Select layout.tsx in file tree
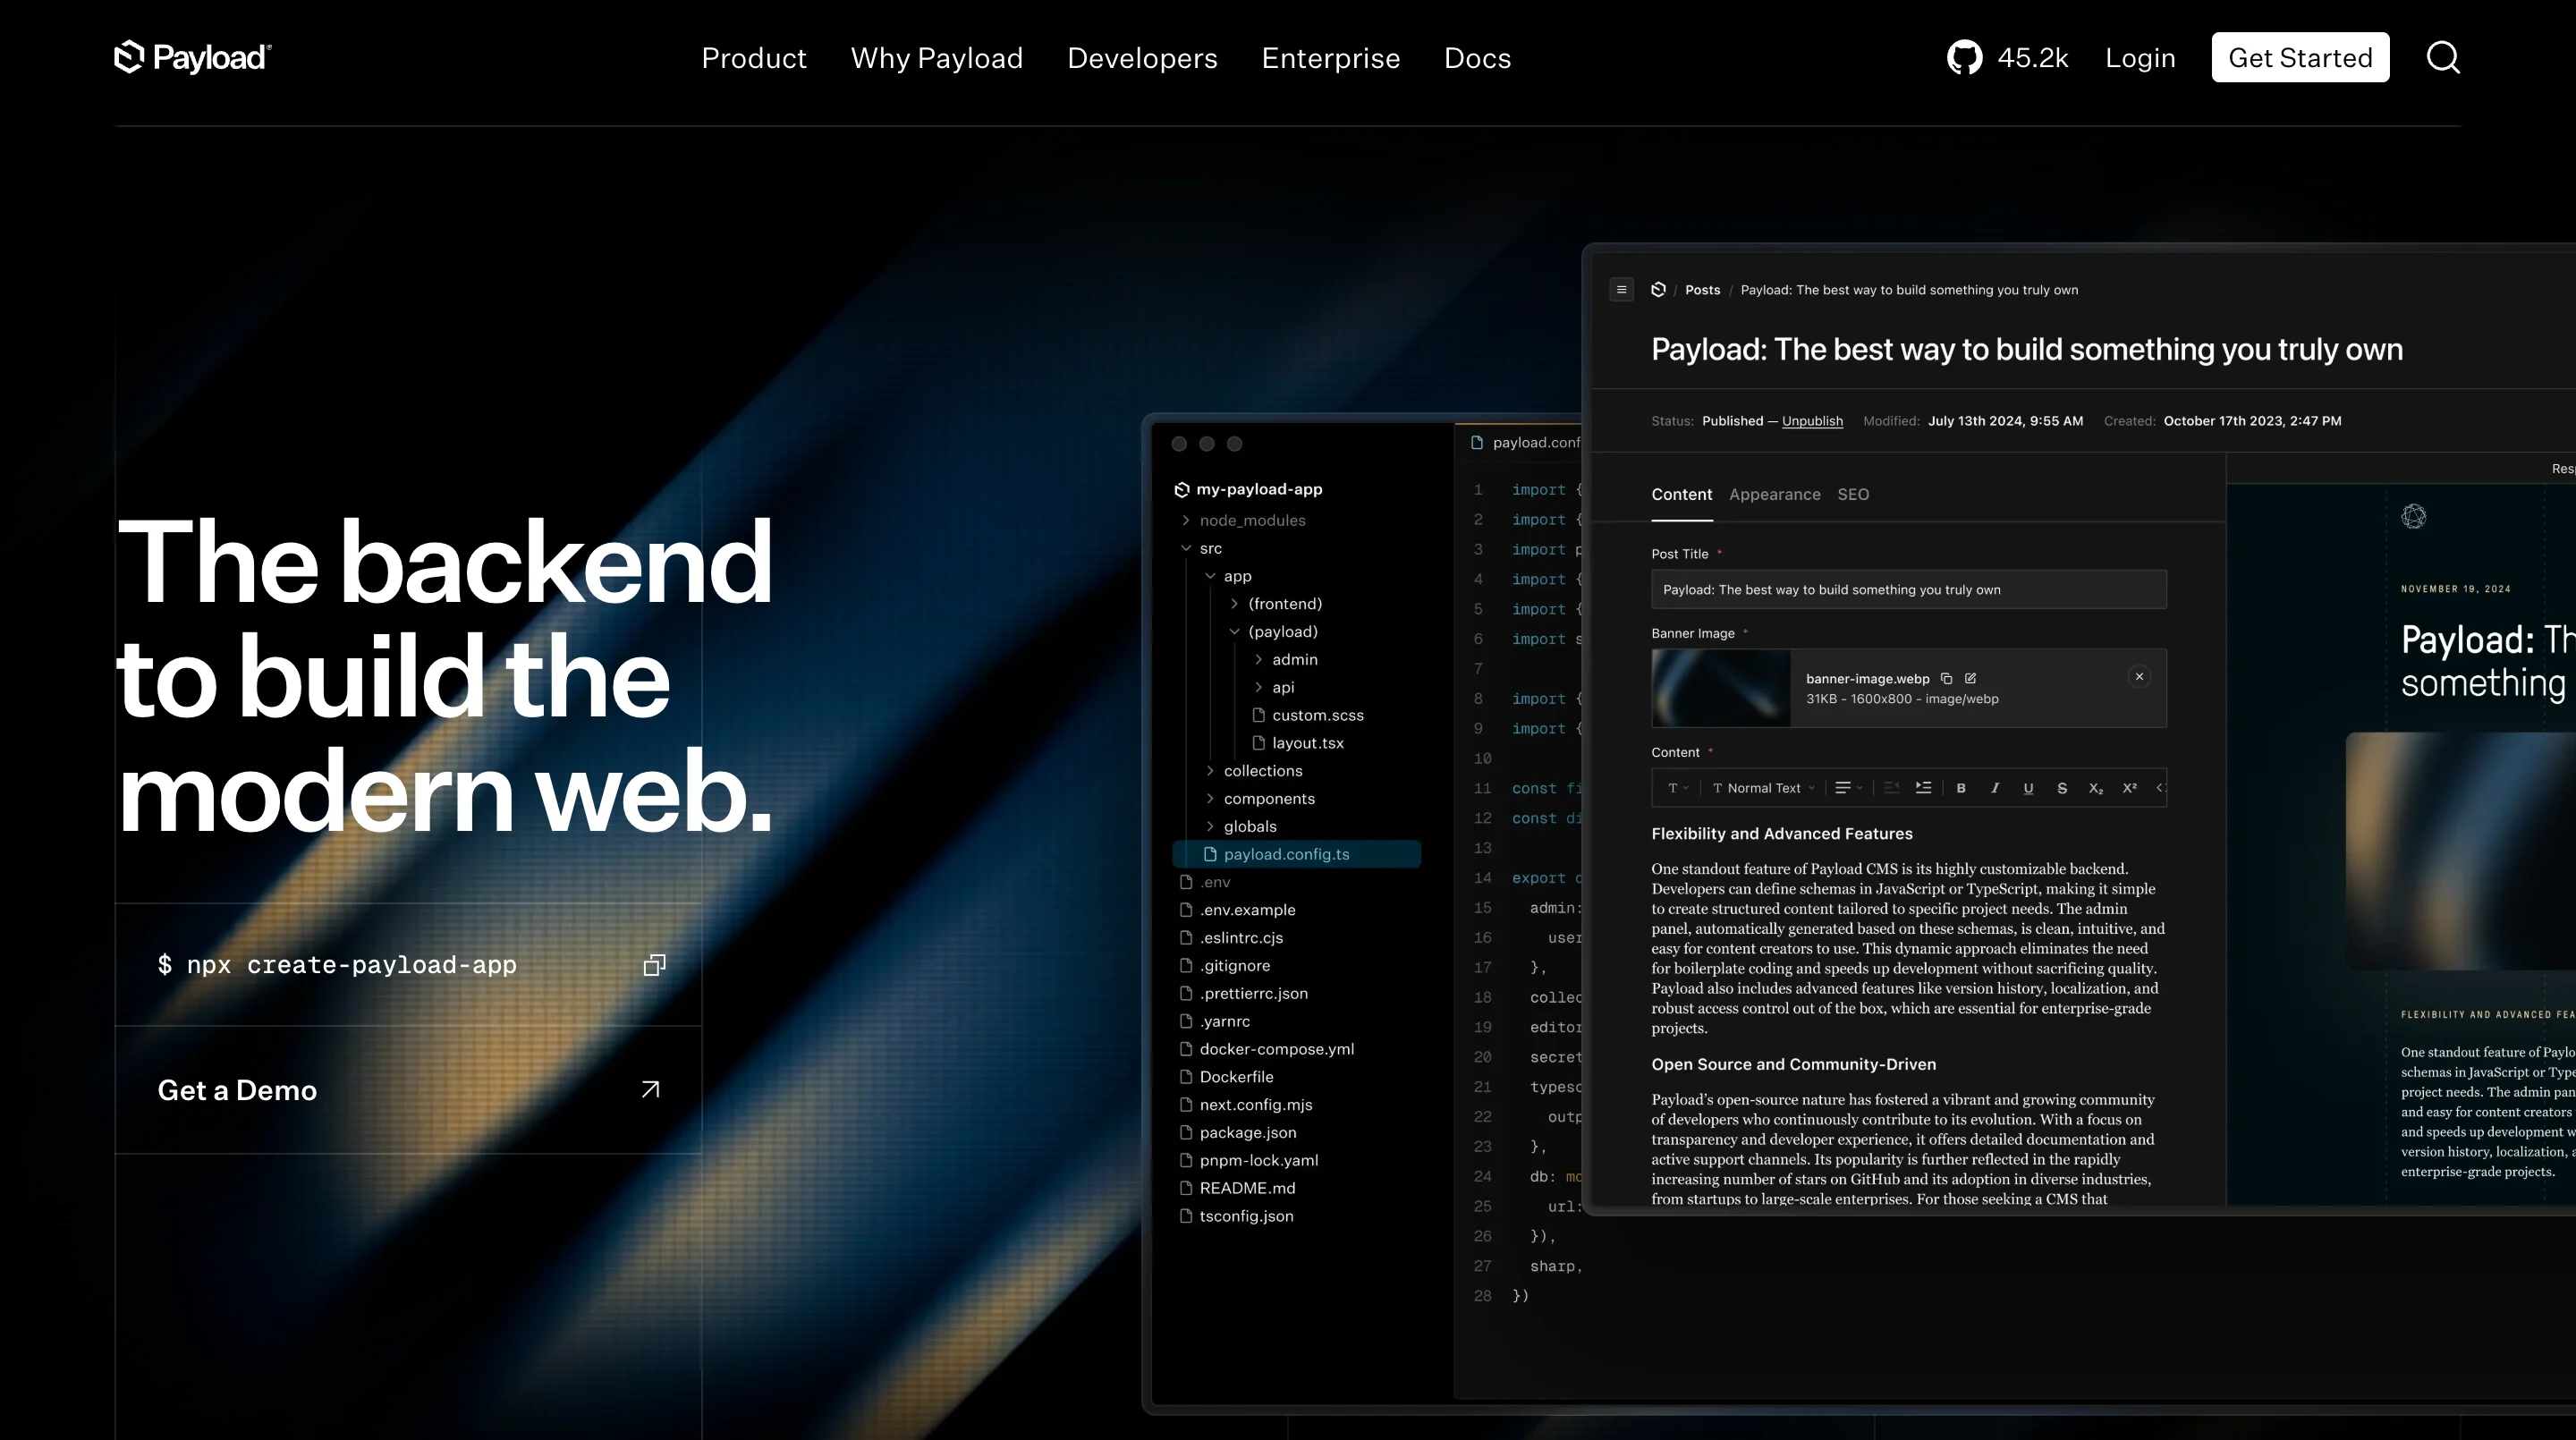The height and width of the screenshot is (1440, 2576). click(1298, 743)
